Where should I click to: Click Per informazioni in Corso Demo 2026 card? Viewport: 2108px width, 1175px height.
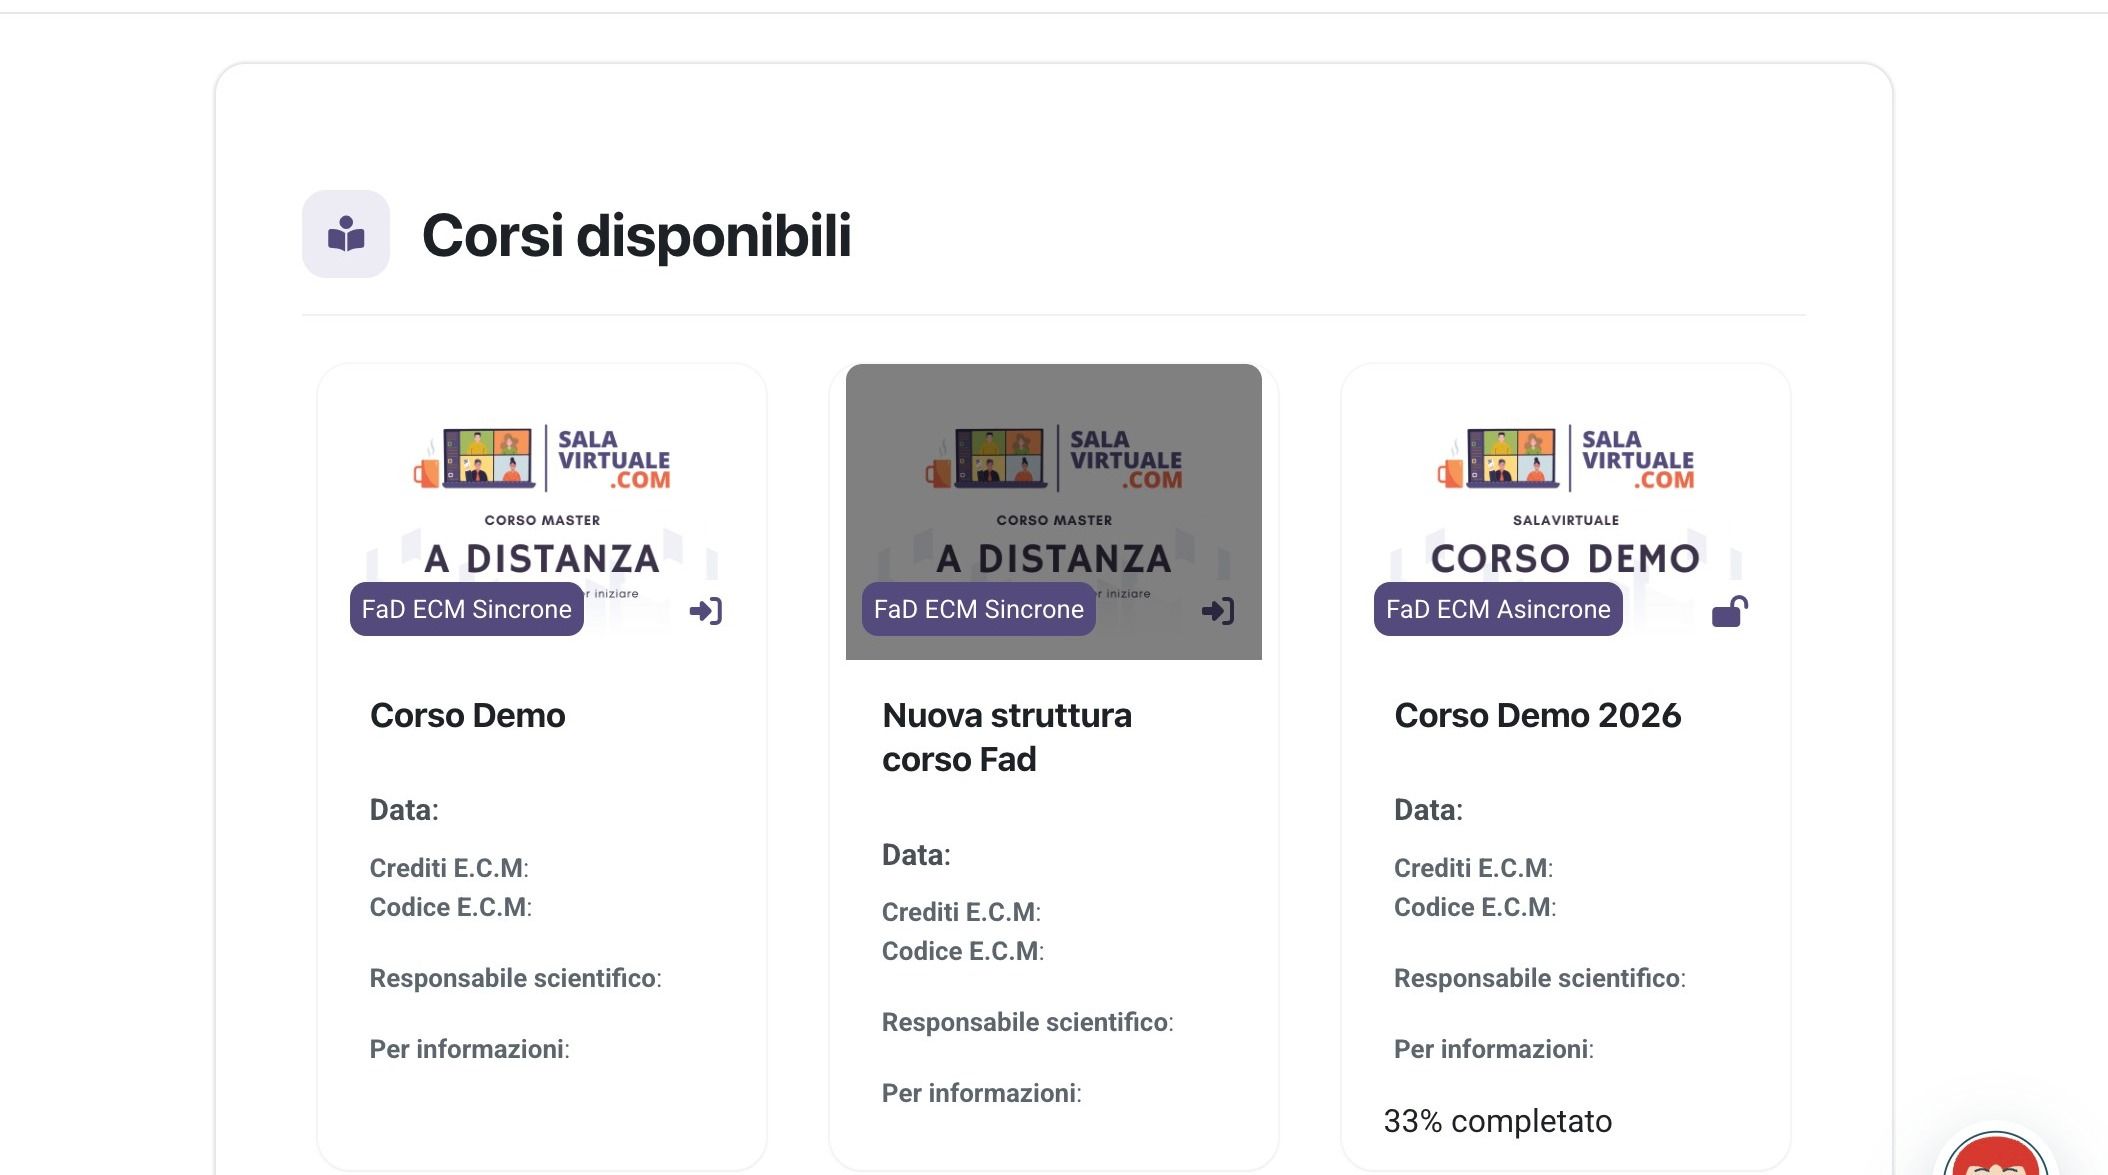click(1494, 1049)
